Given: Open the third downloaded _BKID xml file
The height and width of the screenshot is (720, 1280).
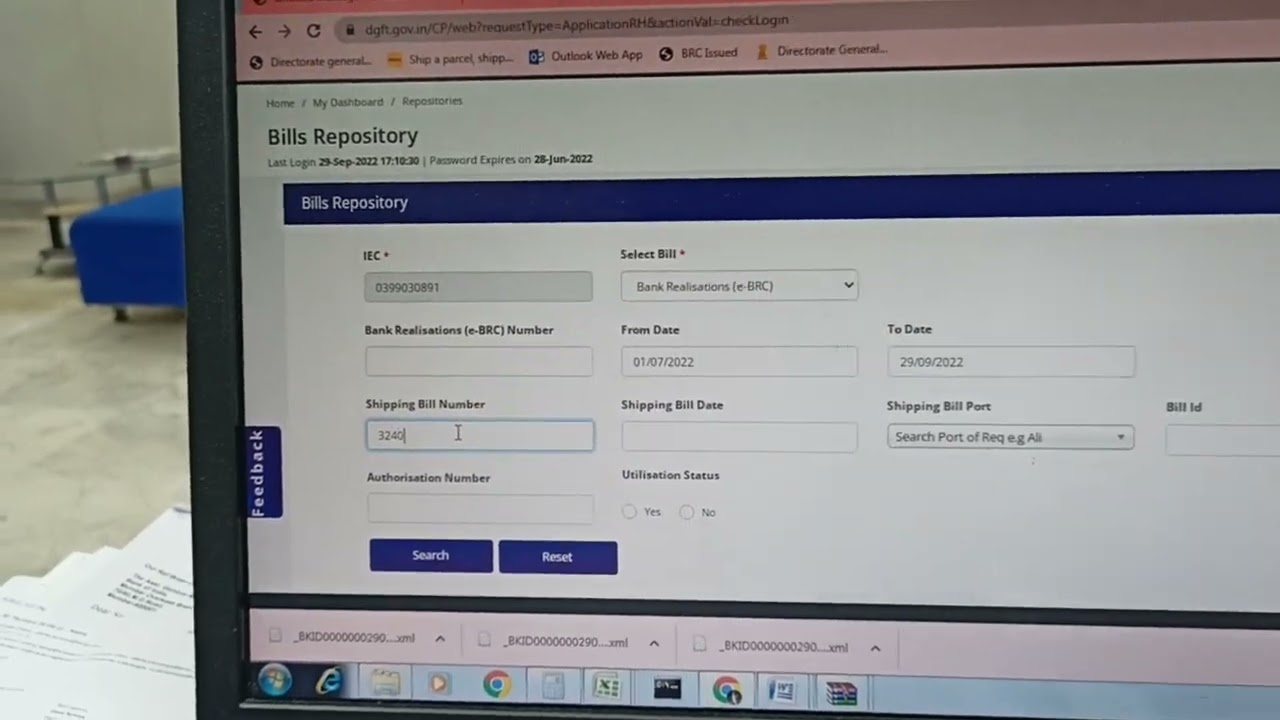Looking at the screenshot, I should point(772,647).
